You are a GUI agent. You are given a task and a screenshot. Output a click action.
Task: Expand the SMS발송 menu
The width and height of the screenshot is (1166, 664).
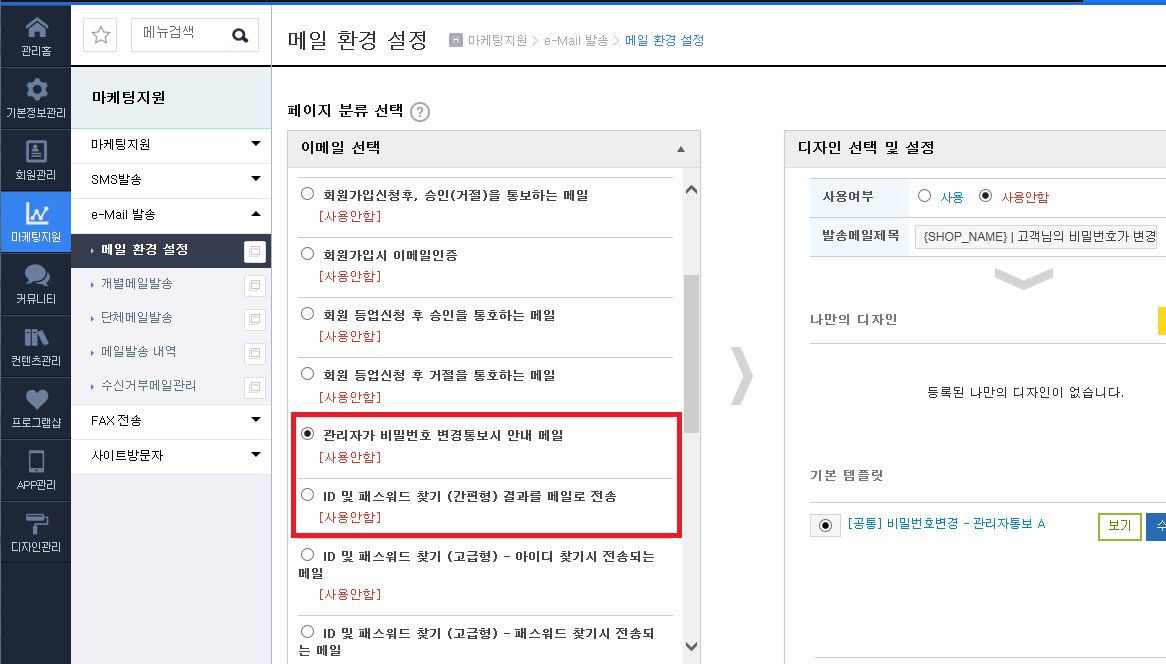(171, 179)
